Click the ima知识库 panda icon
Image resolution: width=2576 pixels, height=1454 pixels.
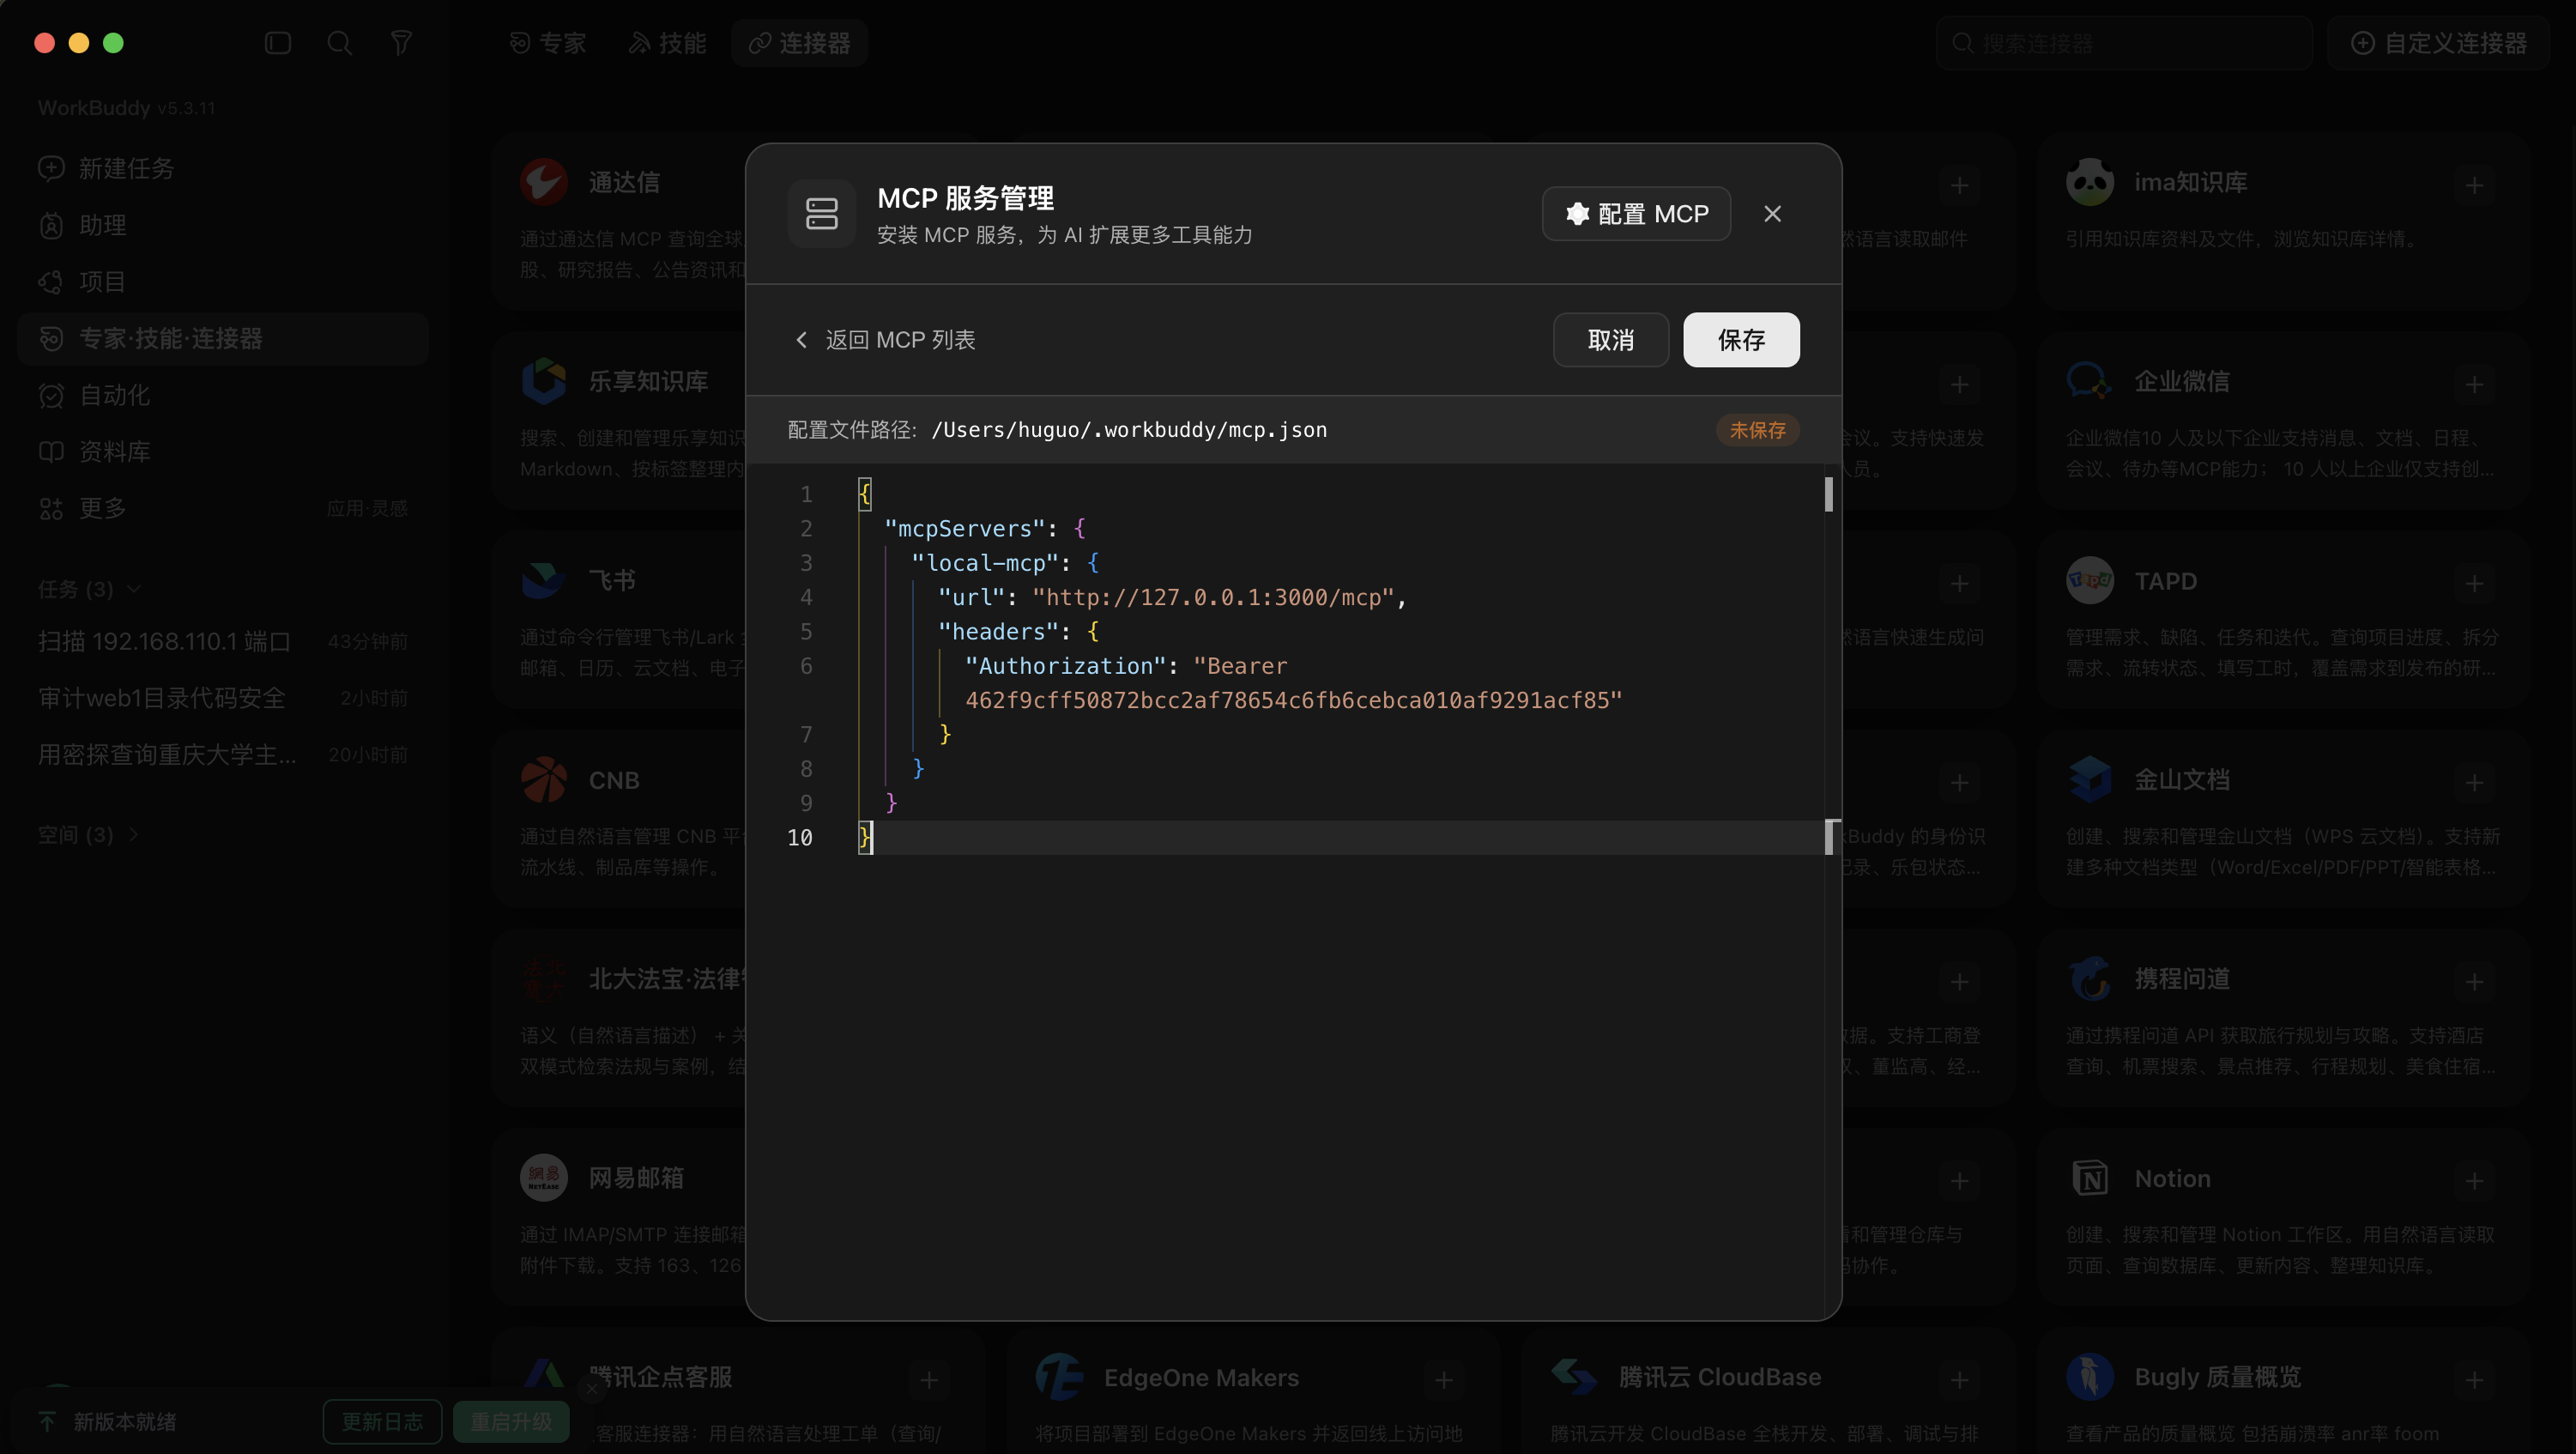coord(2090,182)
